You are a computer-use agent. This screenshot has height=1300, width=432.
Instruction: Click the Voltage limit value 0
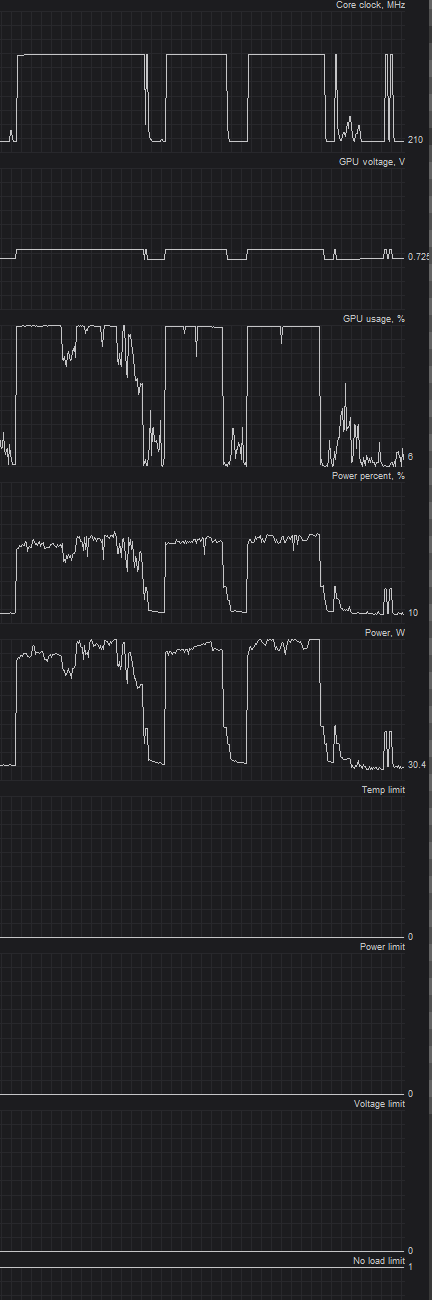pyautogui.click(x=410, y=1251)
